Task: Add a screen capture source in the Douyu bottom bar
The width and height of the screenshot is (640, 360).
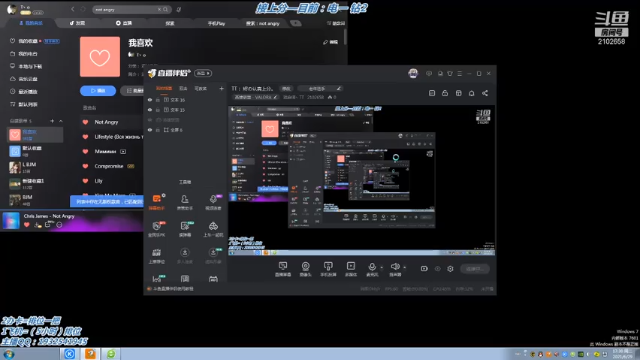Action: tap(283, 269)
